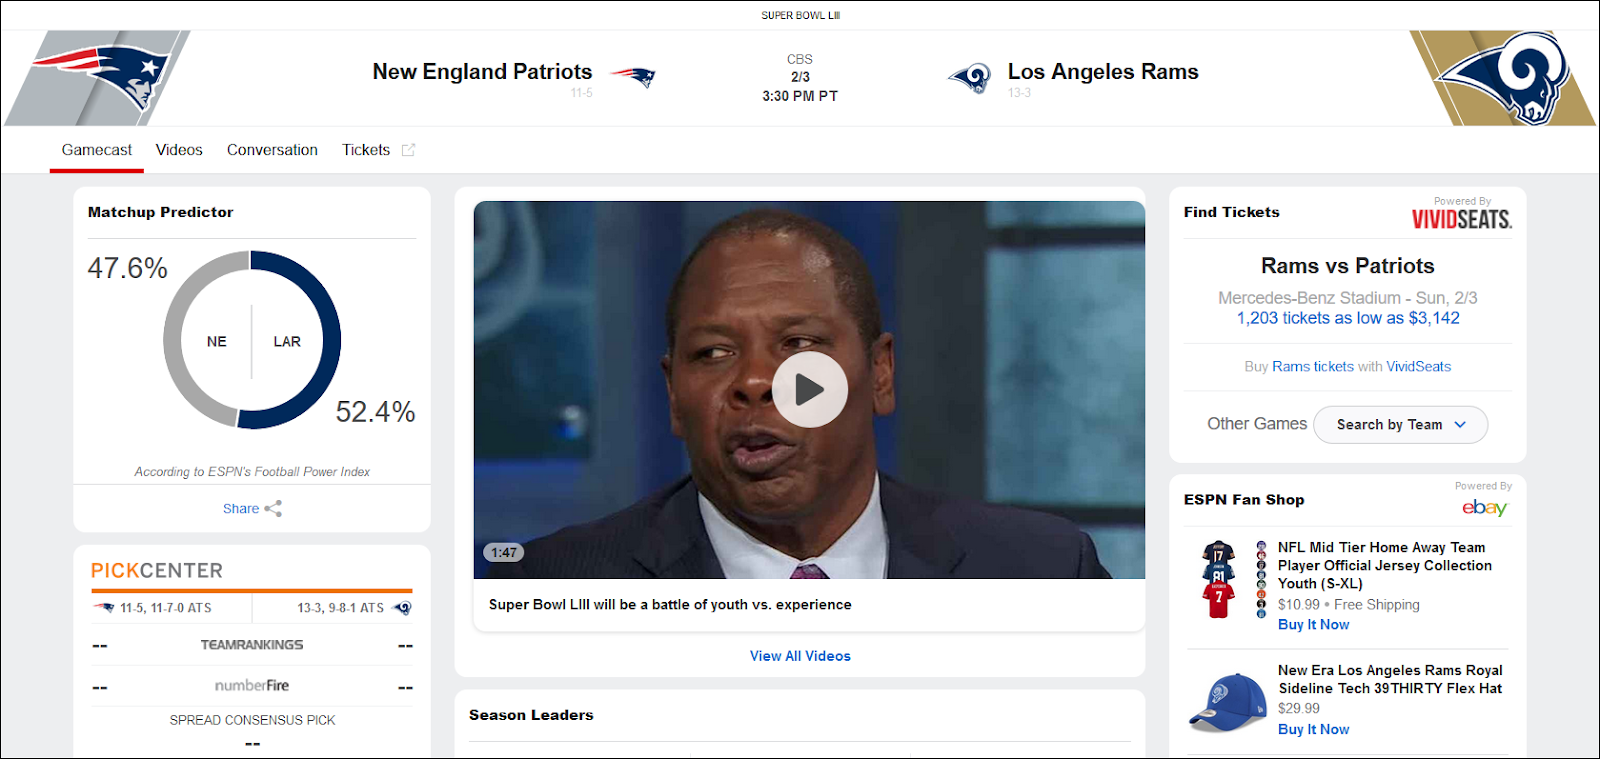
Task: Click SUPER BOWL LIII header label
Action: [x=800, y=15]
